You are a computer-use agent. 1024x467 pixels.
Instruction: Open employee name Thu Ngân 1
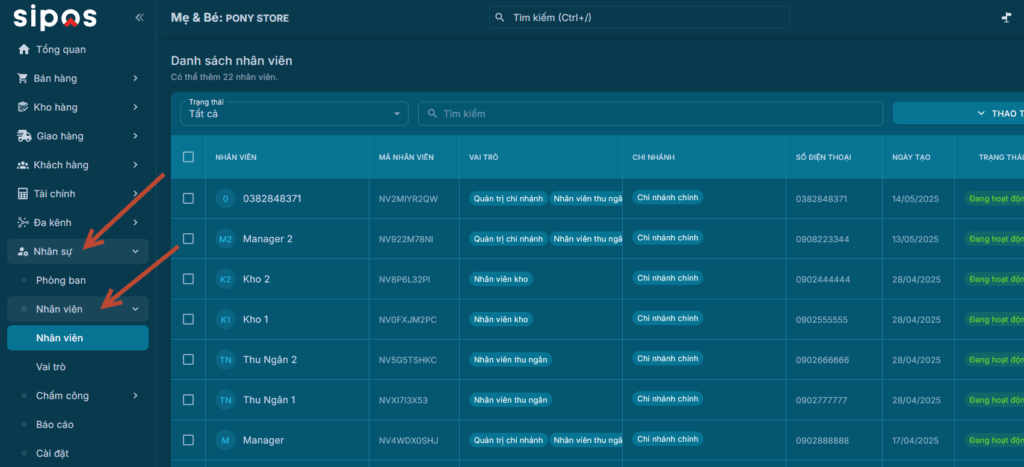(x=269, y=400)
